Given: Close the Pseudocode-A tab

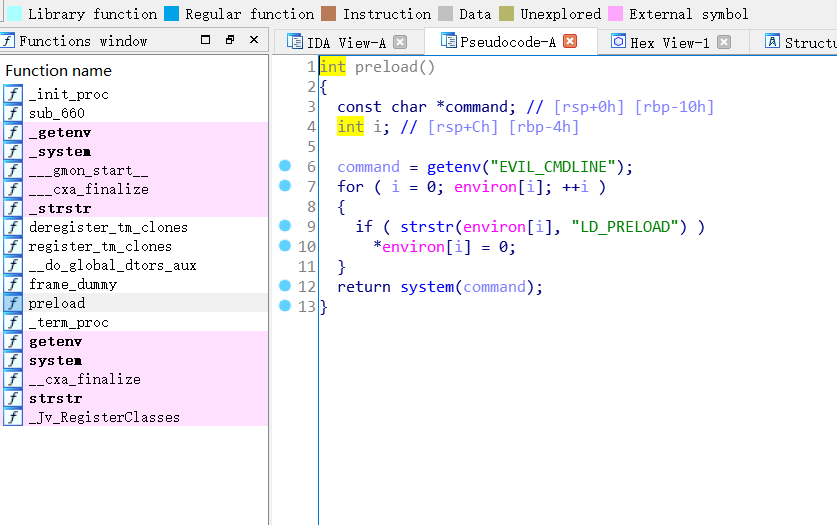Looking at the screenshot, I should click(570, 42).
